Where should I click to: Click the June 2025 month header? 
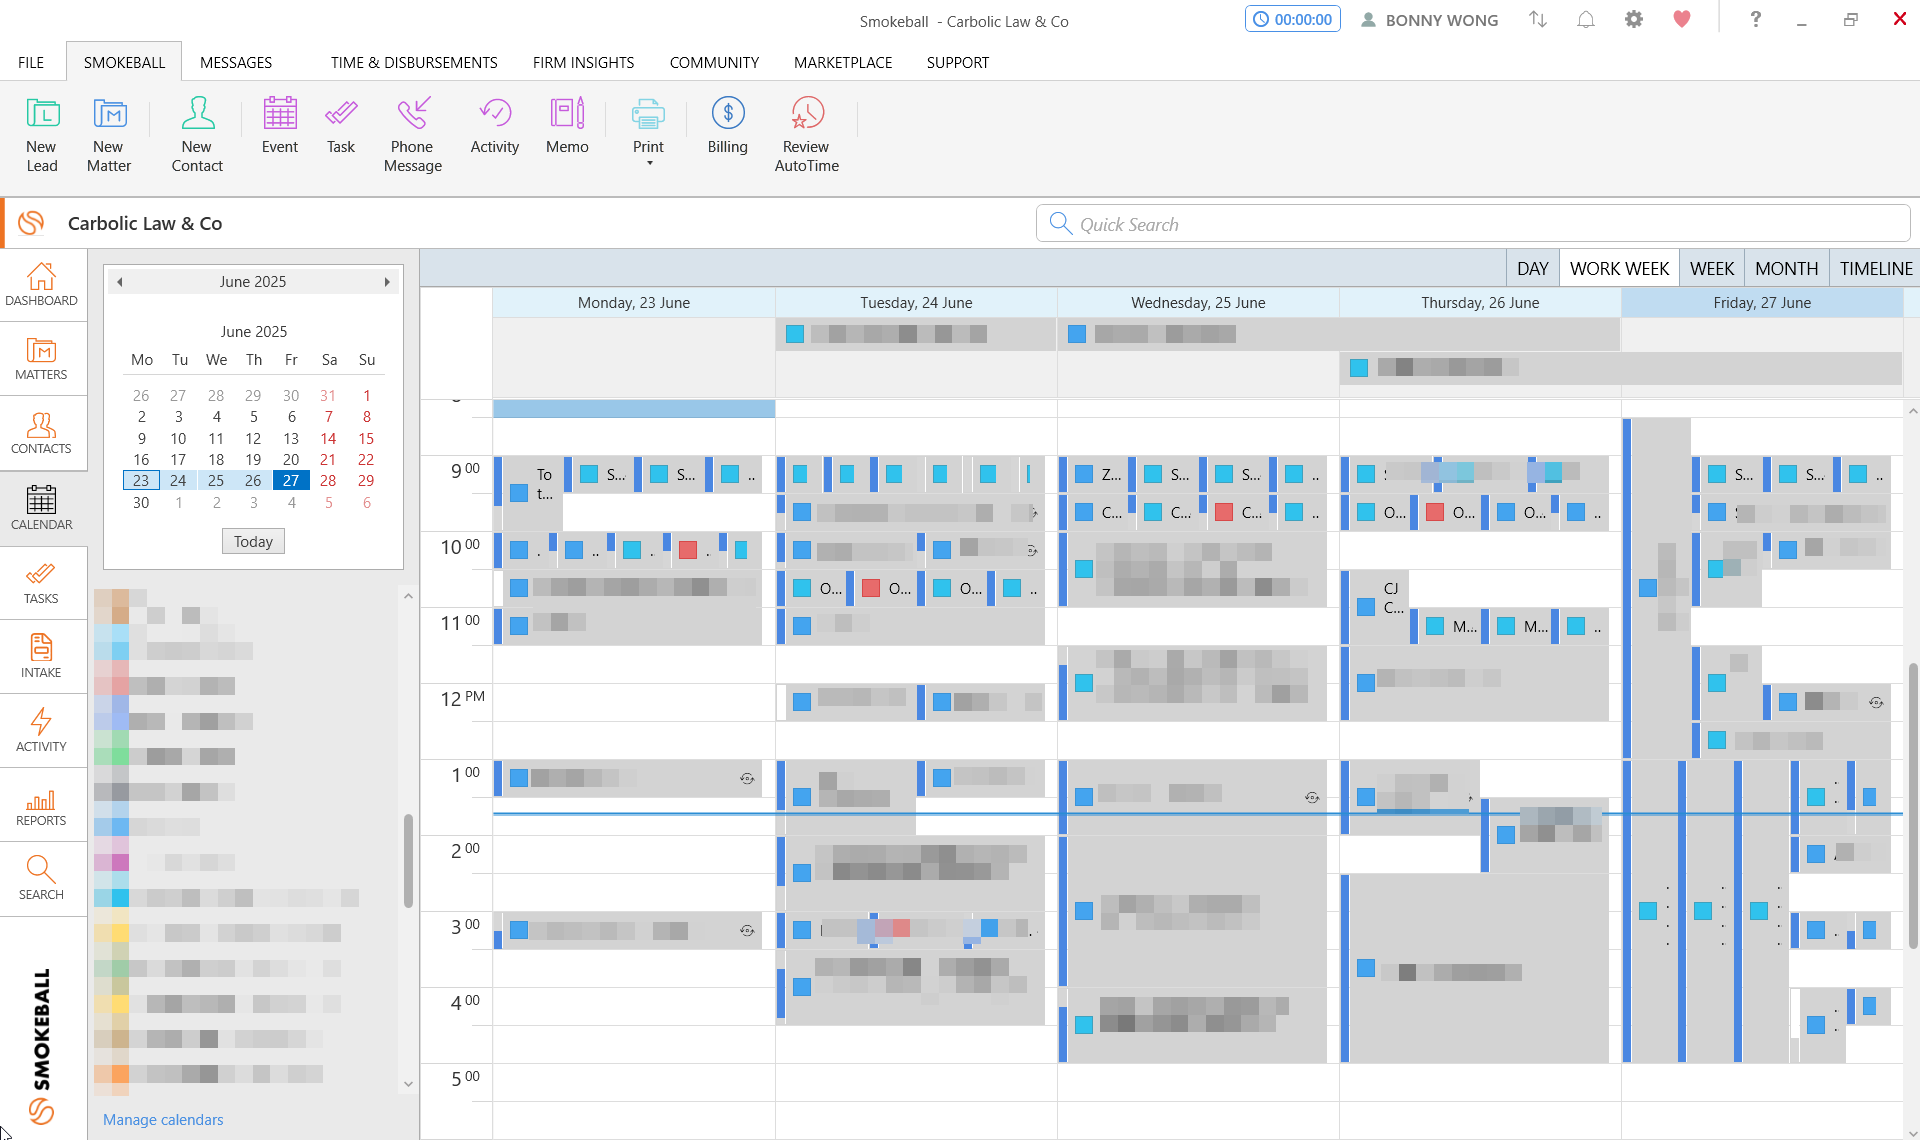[253, 282]
